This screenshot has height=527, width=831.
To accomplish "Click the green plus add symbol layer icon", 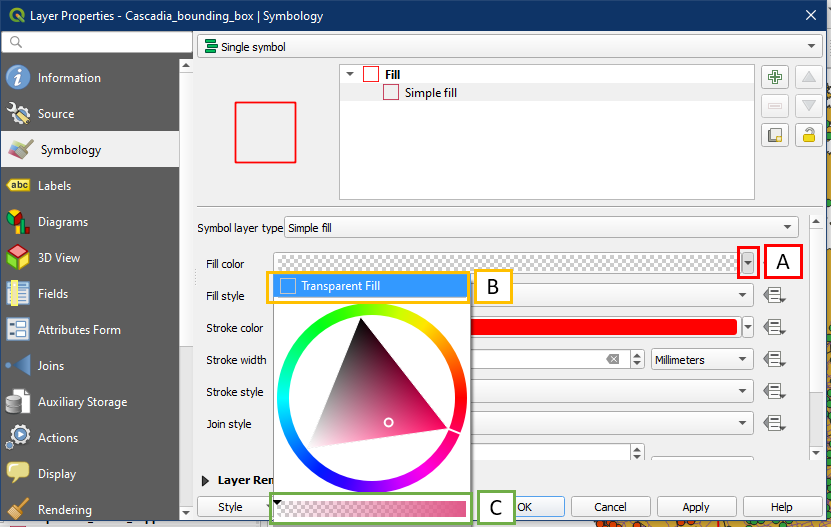I will (x=774, y=77).
